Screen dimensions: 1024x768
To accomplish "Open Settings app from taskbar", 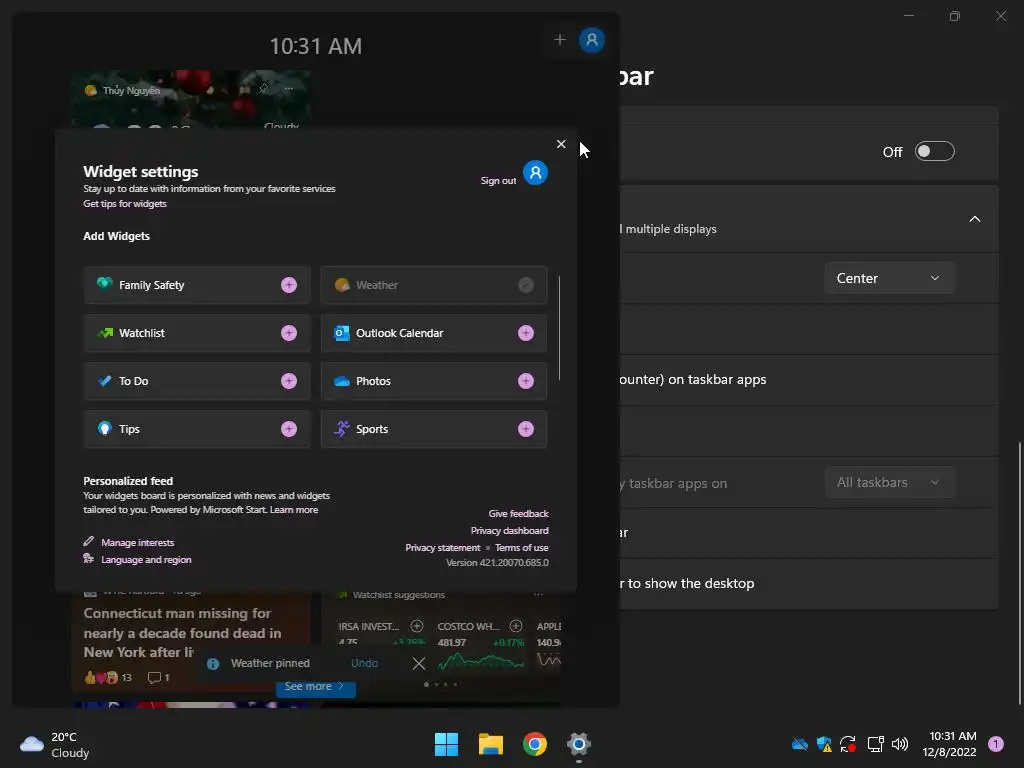I will pos(579,744).
